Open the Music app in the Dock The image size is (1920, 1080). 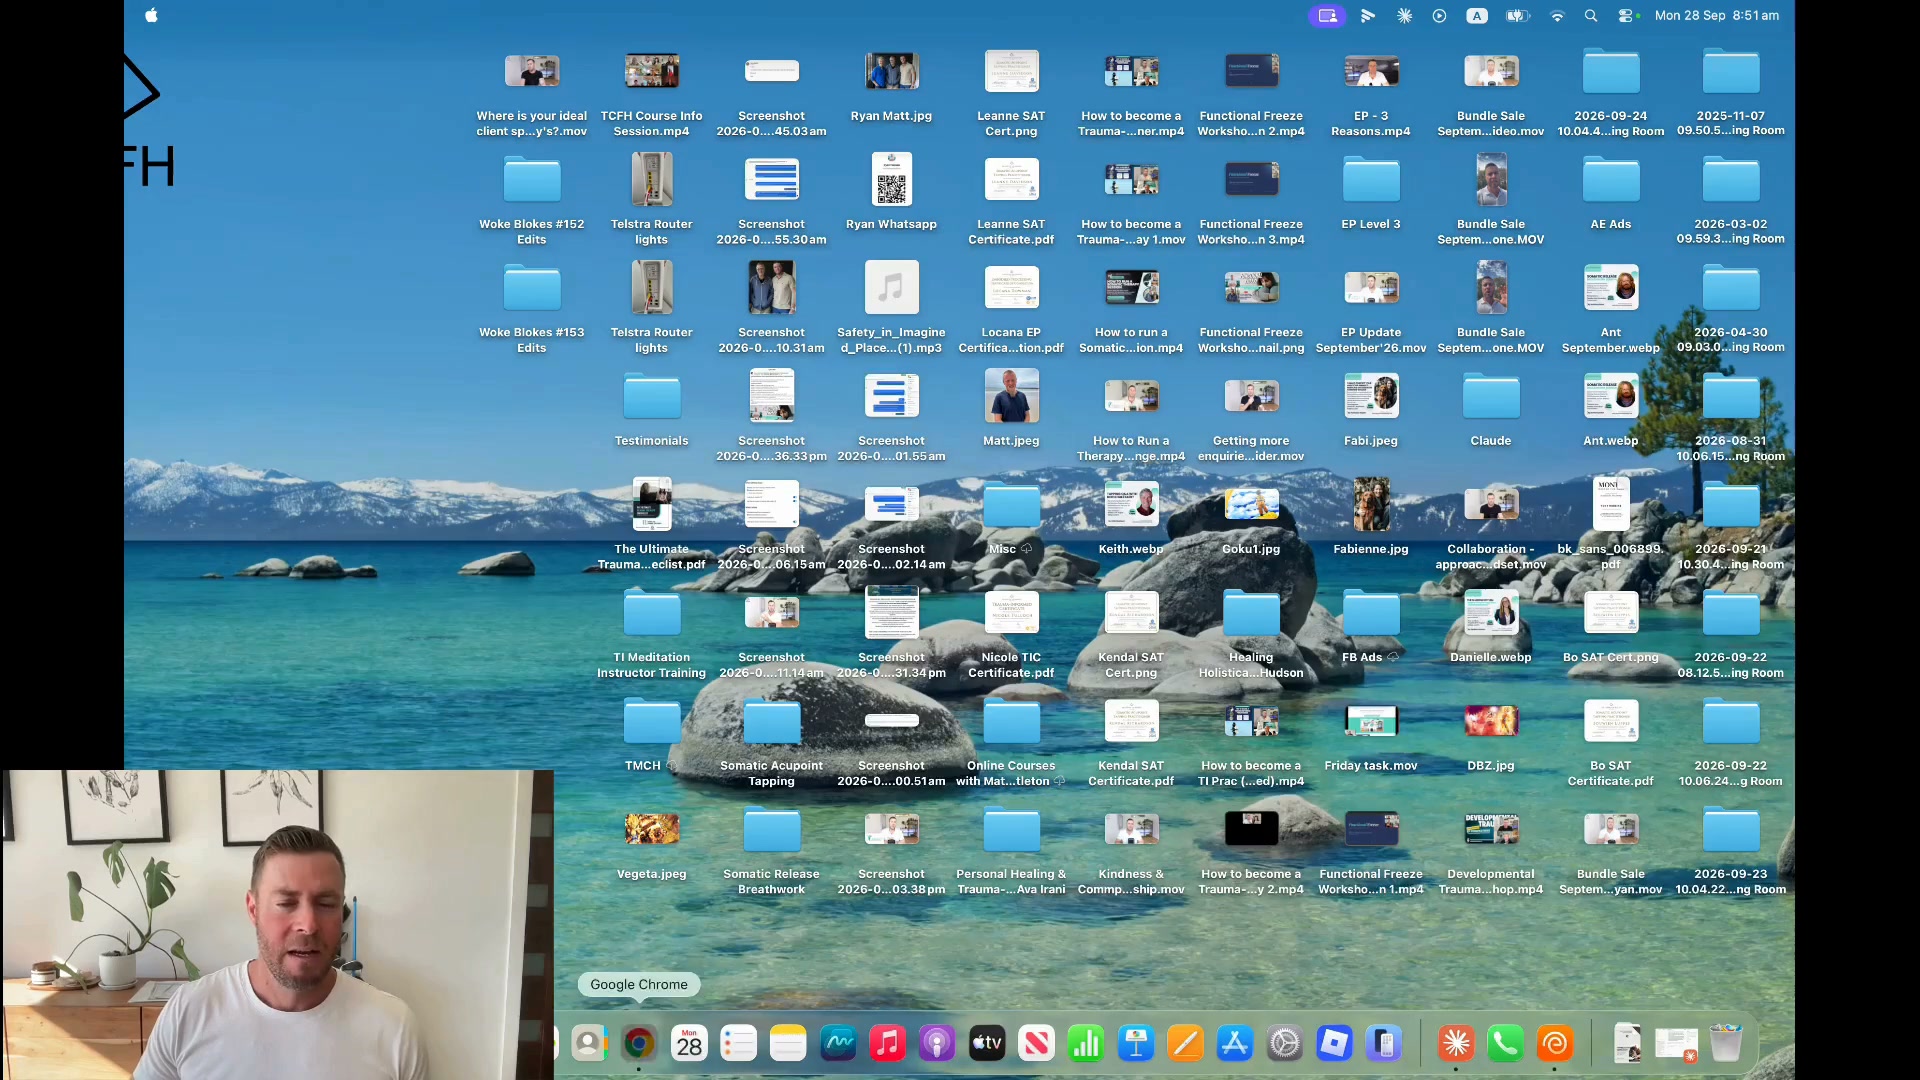pyautogui.click(x=887, y=1044)
